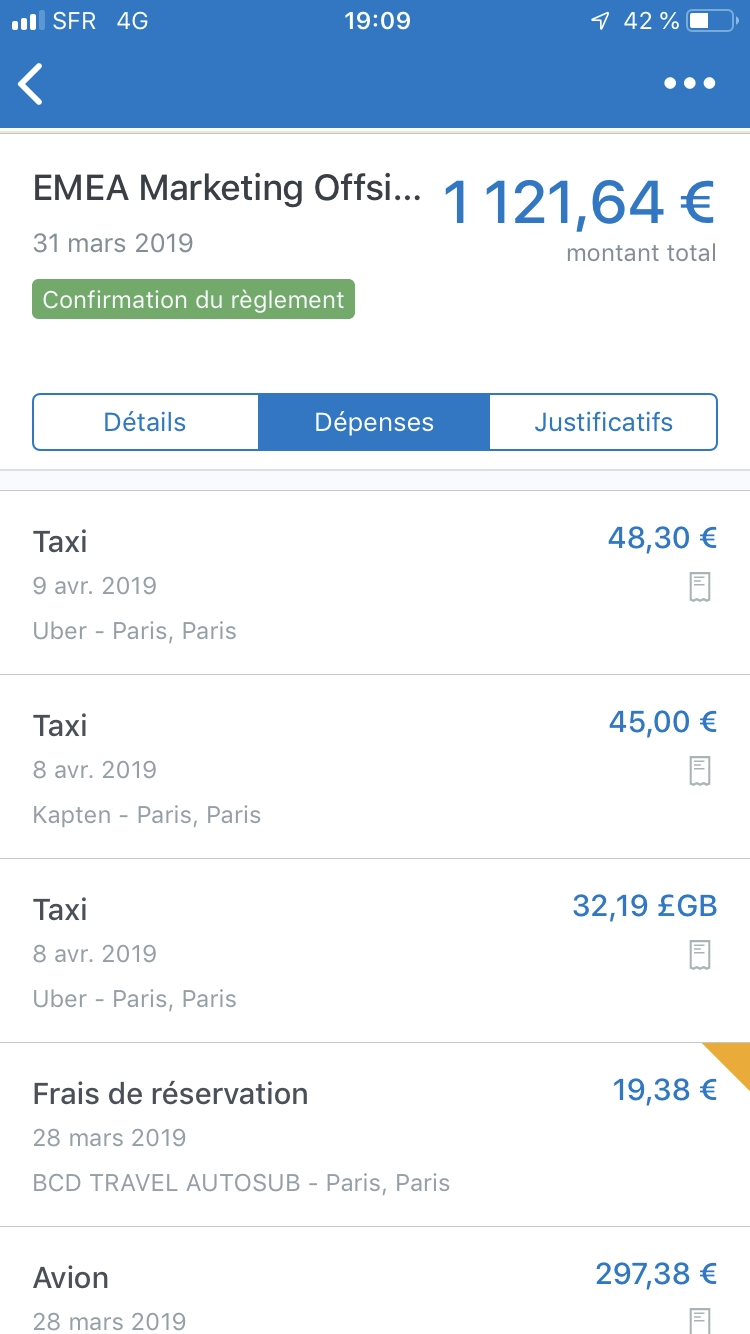The height and width of the screenshot is (1334, 750).
Task: Open the three-dots more options menu
Action: pos(690,84)
